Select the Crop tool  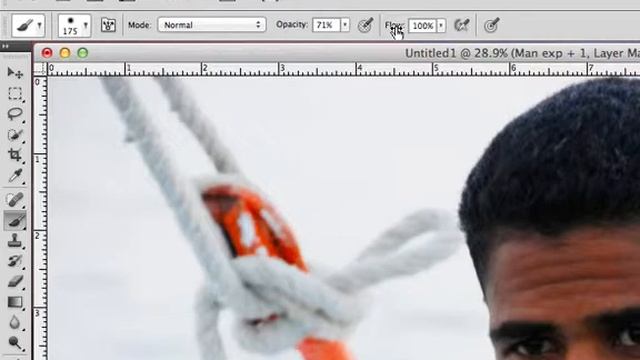[x=15, y=155]
